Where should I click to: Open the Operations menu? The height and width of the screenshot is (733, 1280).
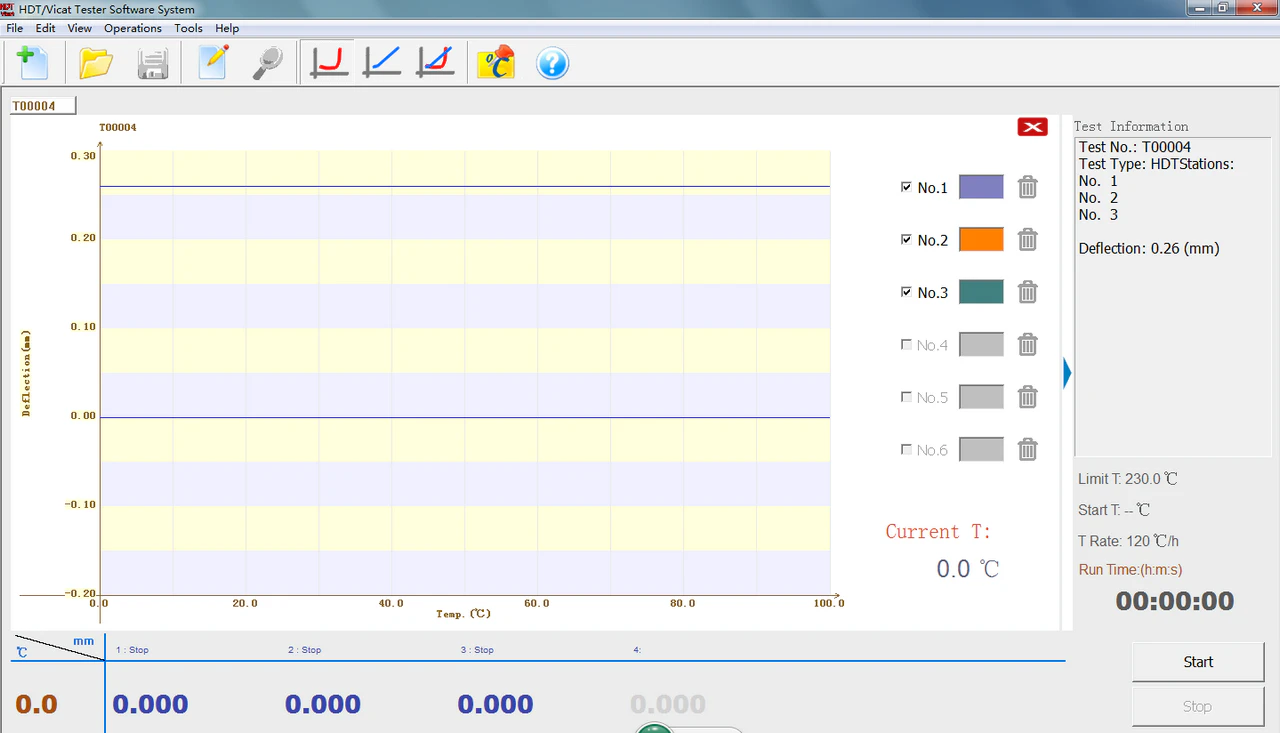132,28
